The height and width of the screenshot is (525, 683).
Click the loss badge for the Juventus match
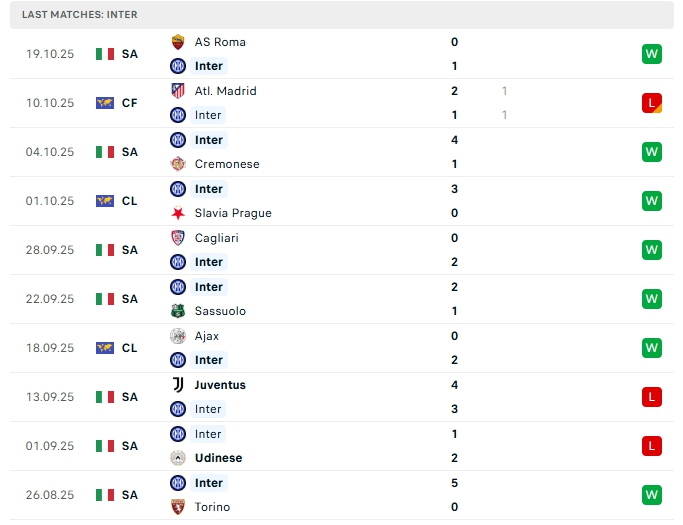(652, 397)
